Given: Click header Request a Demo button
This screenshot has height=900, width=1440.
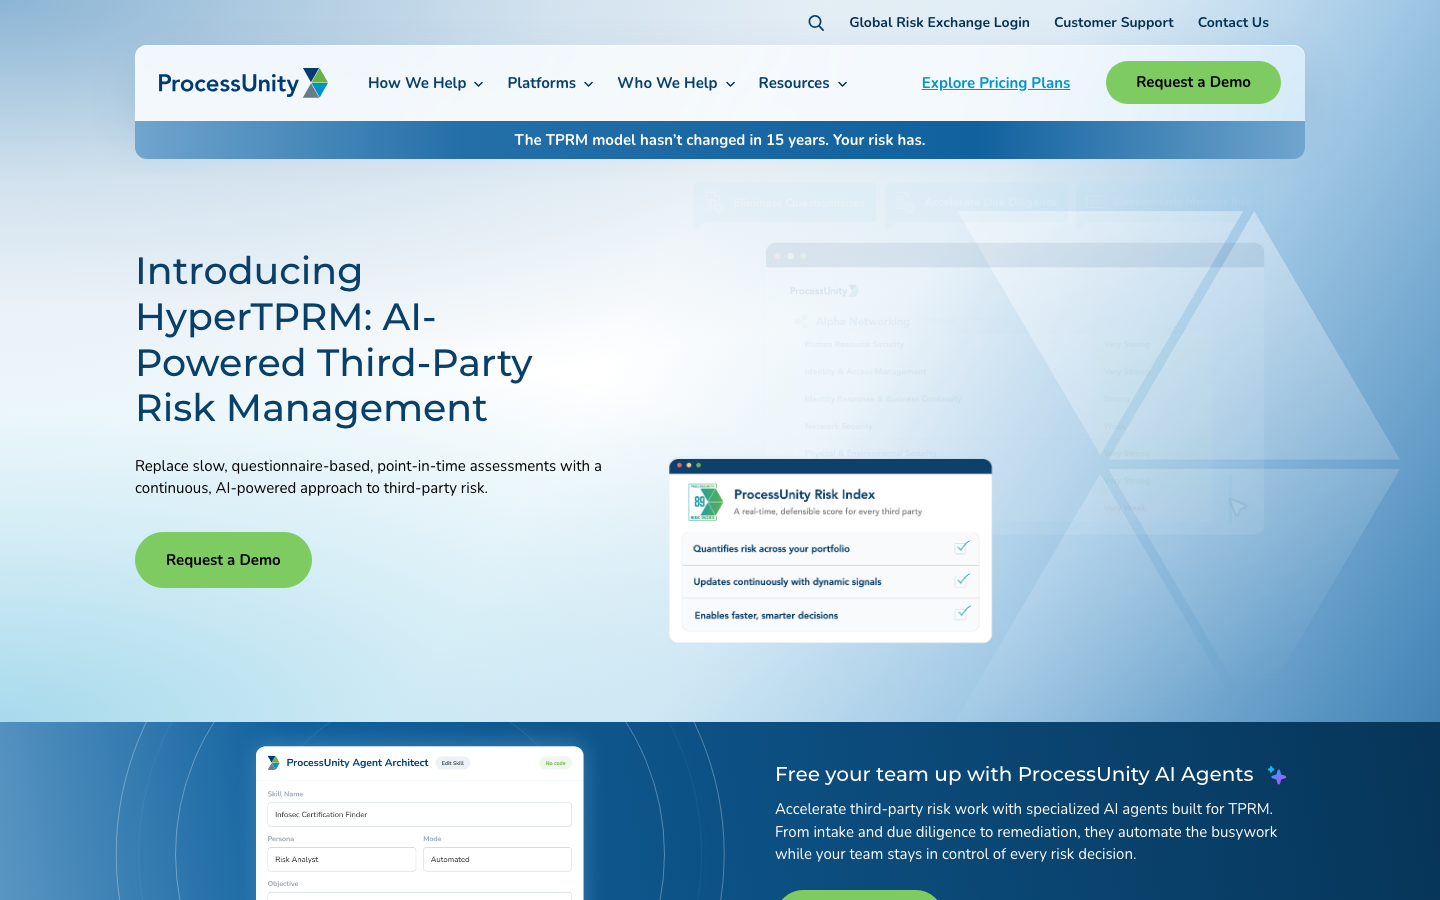Looking at the screenshot, I should click(1193, 82).
